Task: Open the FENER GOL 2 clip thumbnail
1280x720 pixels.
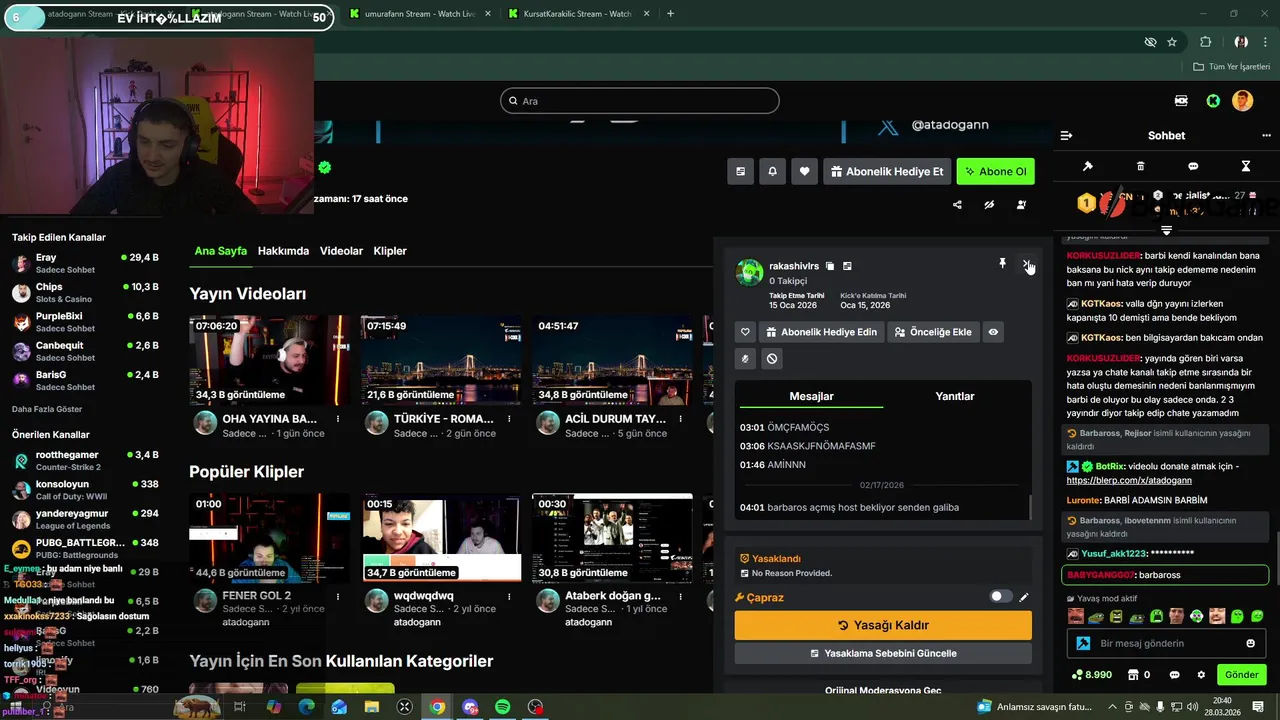Action: 270,538
